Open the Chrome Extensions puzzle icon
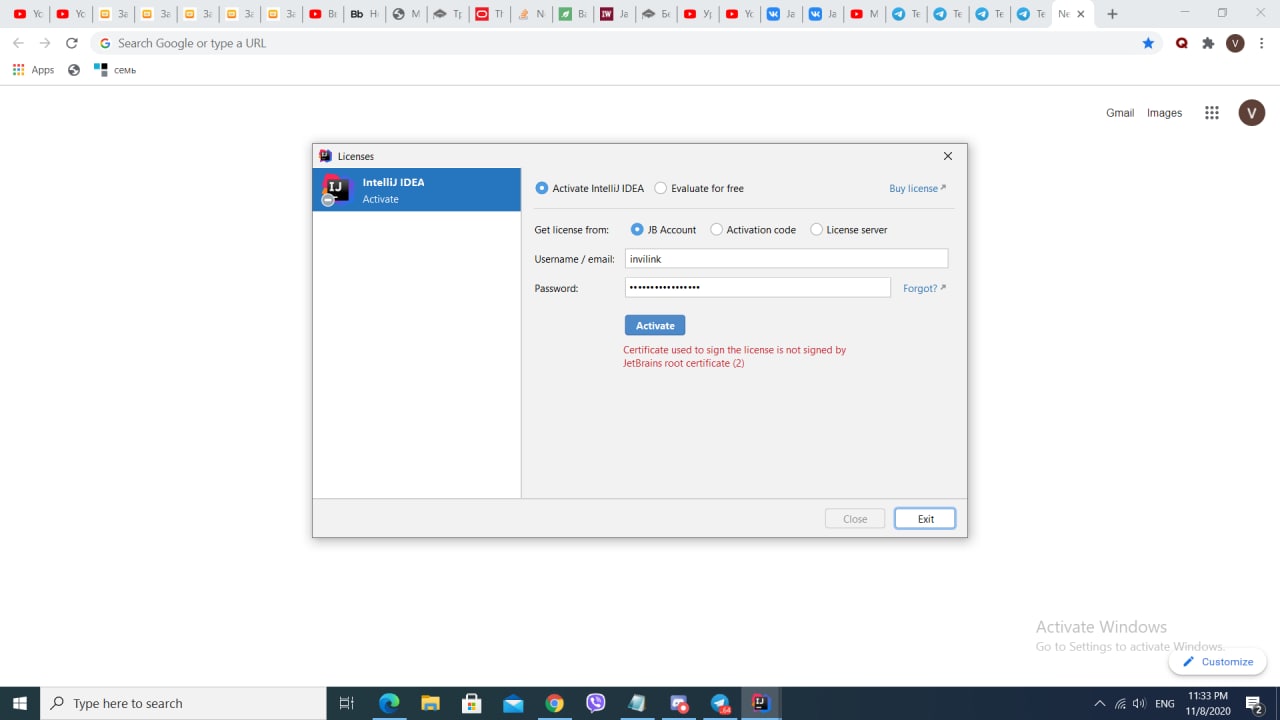1280x720 pixels. (x=1208, y=43)
